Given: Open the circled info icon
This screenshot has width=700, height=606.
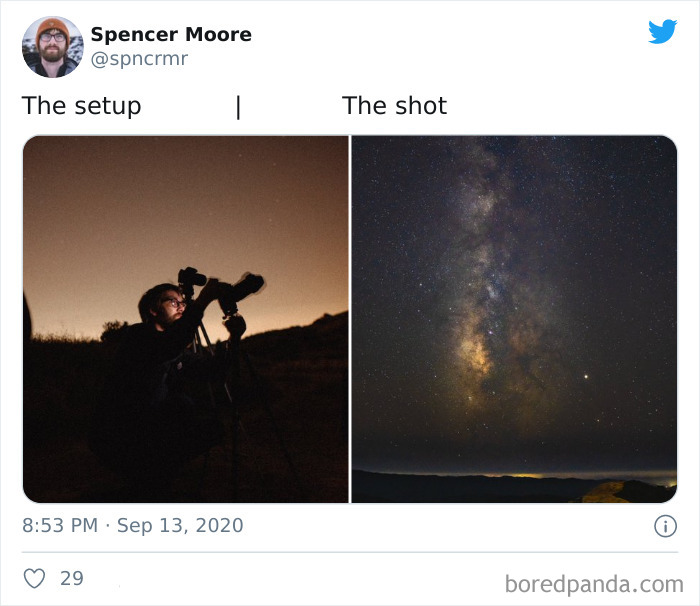Looking at the screenshot, I should [665, 526].
